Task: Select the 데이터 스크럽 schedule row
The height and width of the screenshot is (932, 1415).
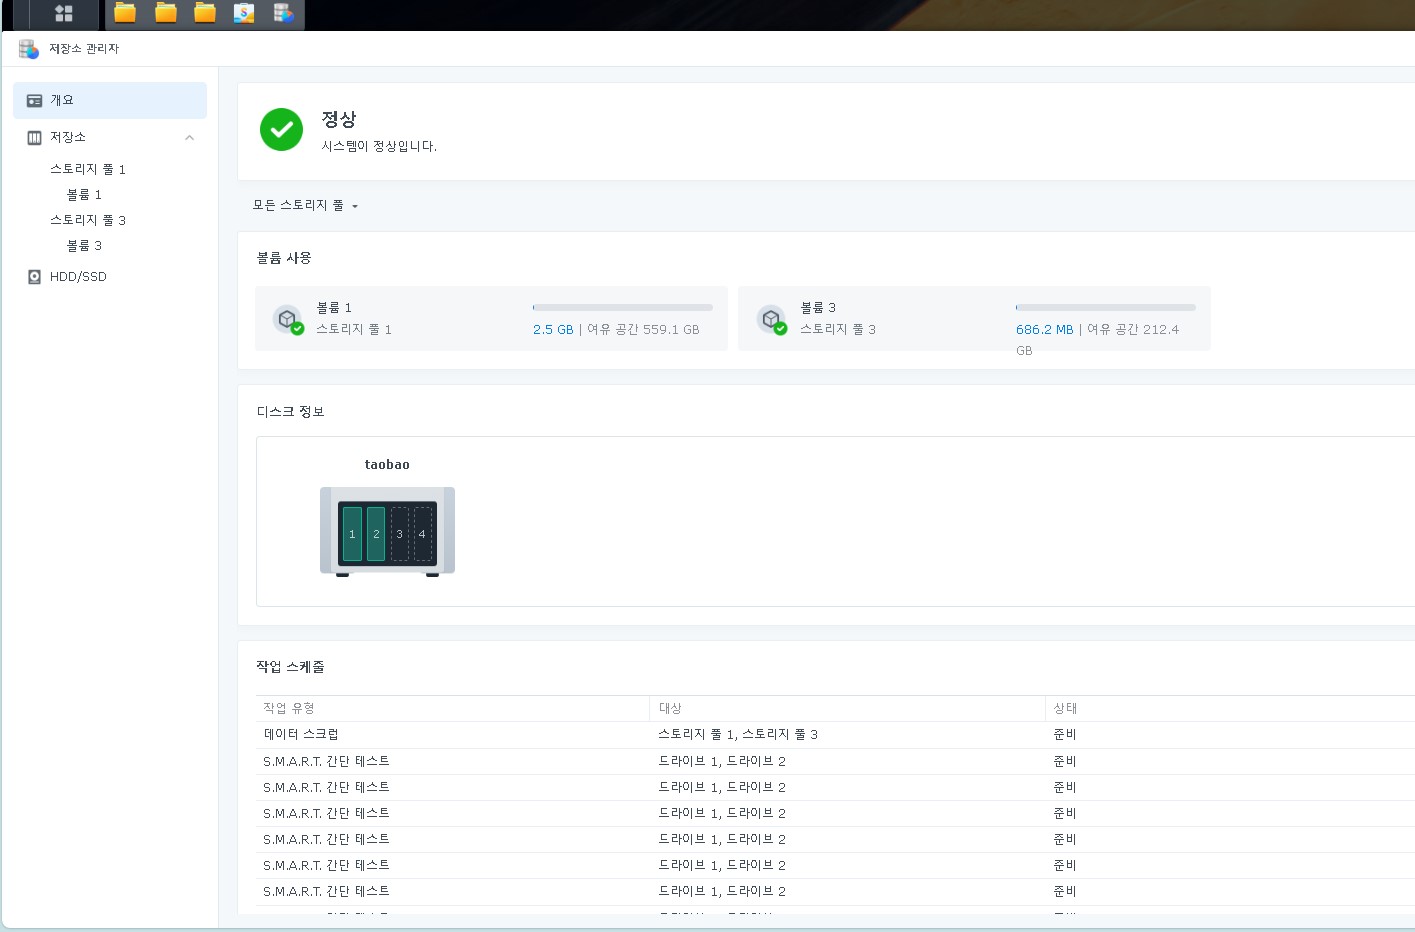Action: (835, 734)
